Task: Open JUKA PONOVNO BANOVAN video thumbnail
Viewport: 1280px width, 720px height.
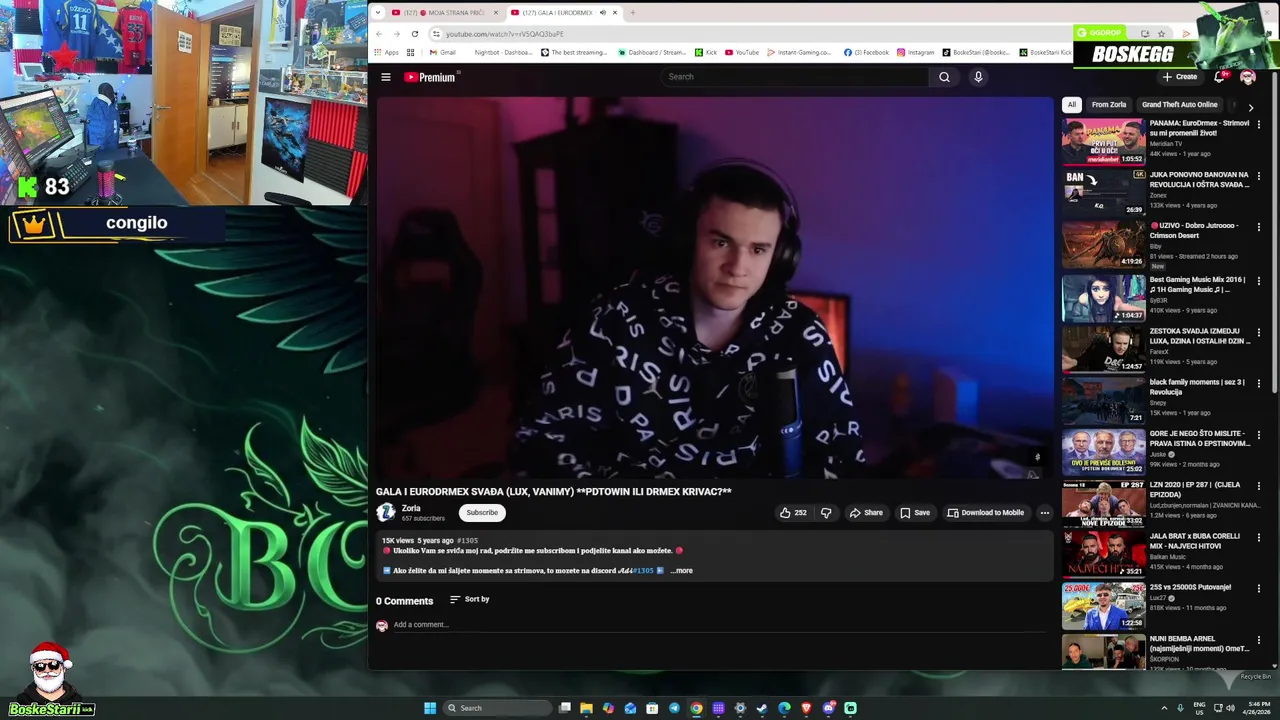Action: click(1103, 193)
